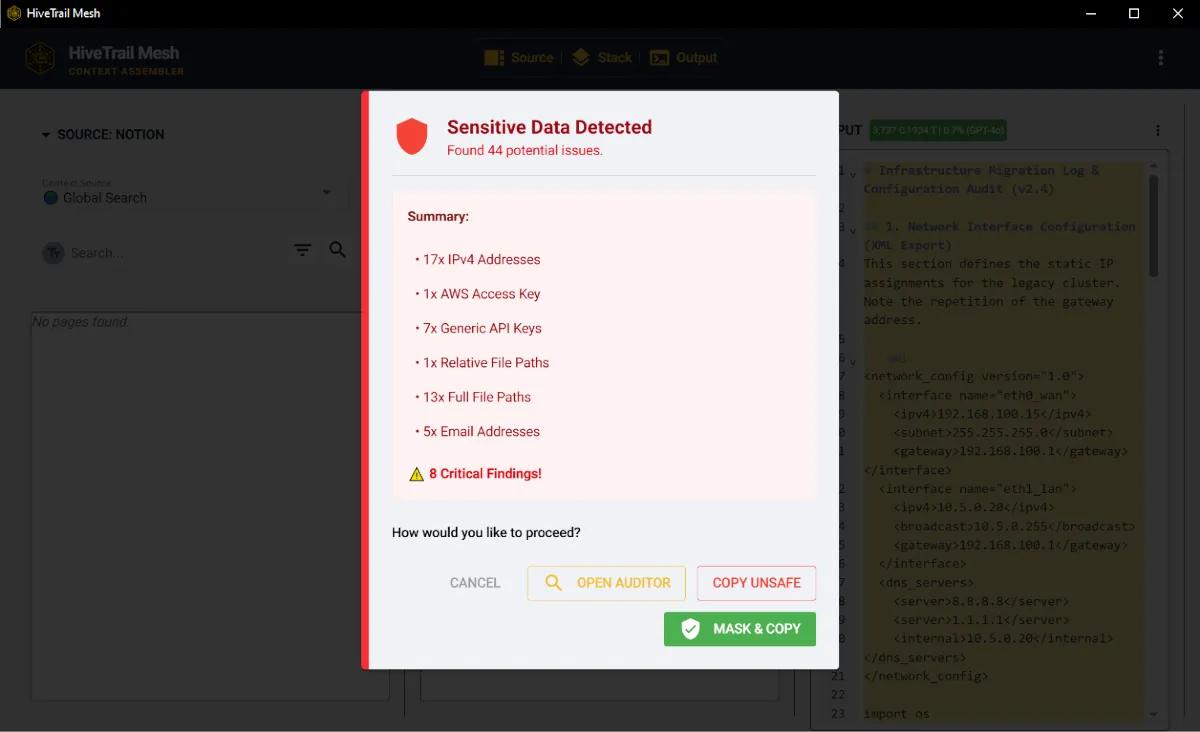Click the avatar icon beside Search field
The width and height of the screenshot is (1200, 732).
(x=53, y=253)
